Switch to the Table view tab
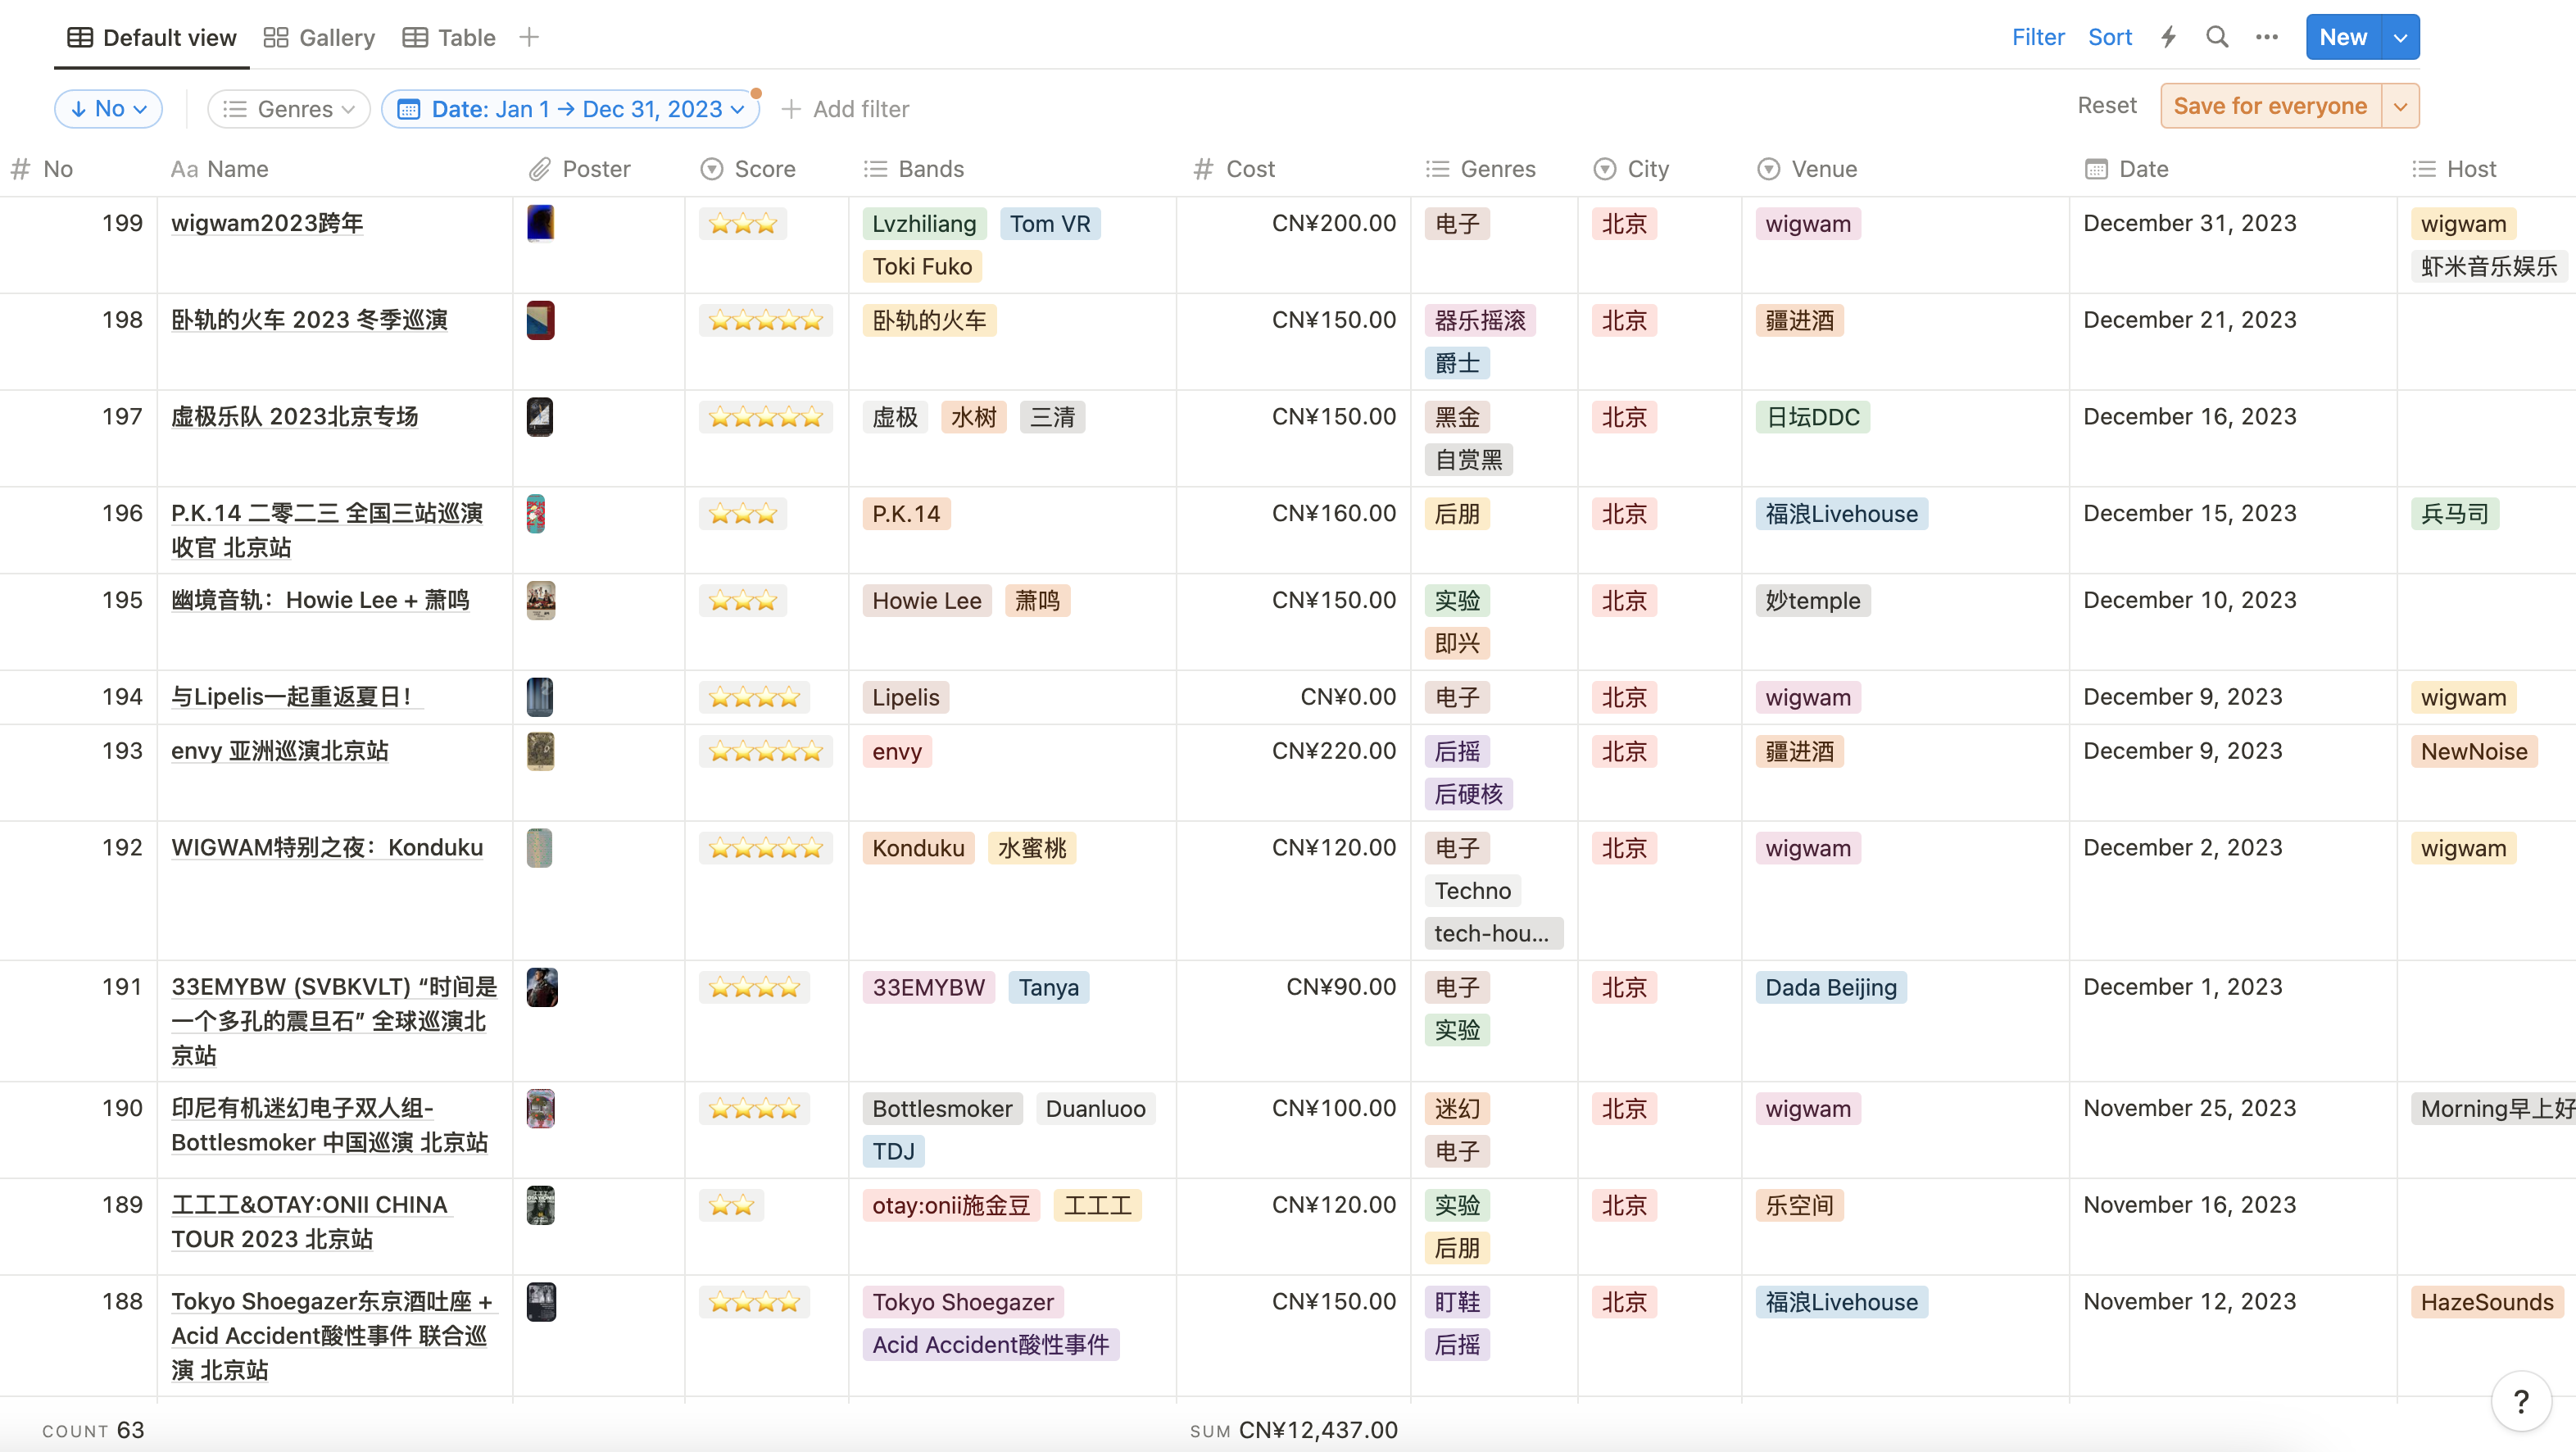This screenshot has height=1452, width=2576. (449, 37)
